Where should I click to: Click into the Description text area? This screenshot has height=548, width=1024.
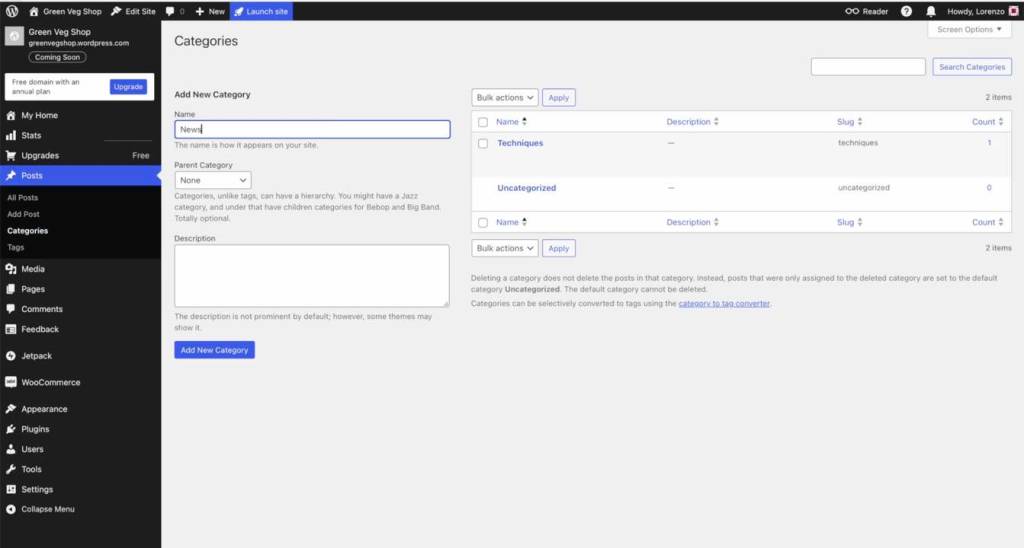(x=311, y=275)
